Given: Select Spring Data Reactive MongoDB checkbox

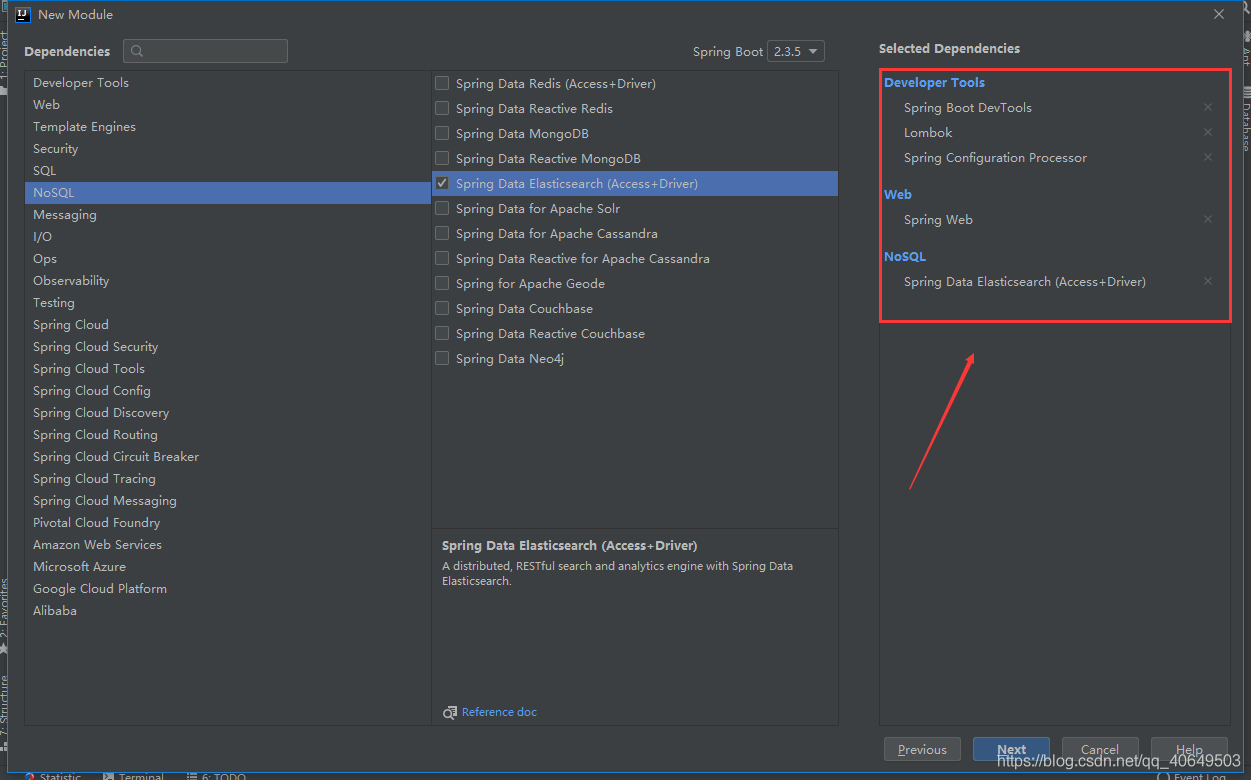Looking at the screenshot, I should (x=442, y=158).
